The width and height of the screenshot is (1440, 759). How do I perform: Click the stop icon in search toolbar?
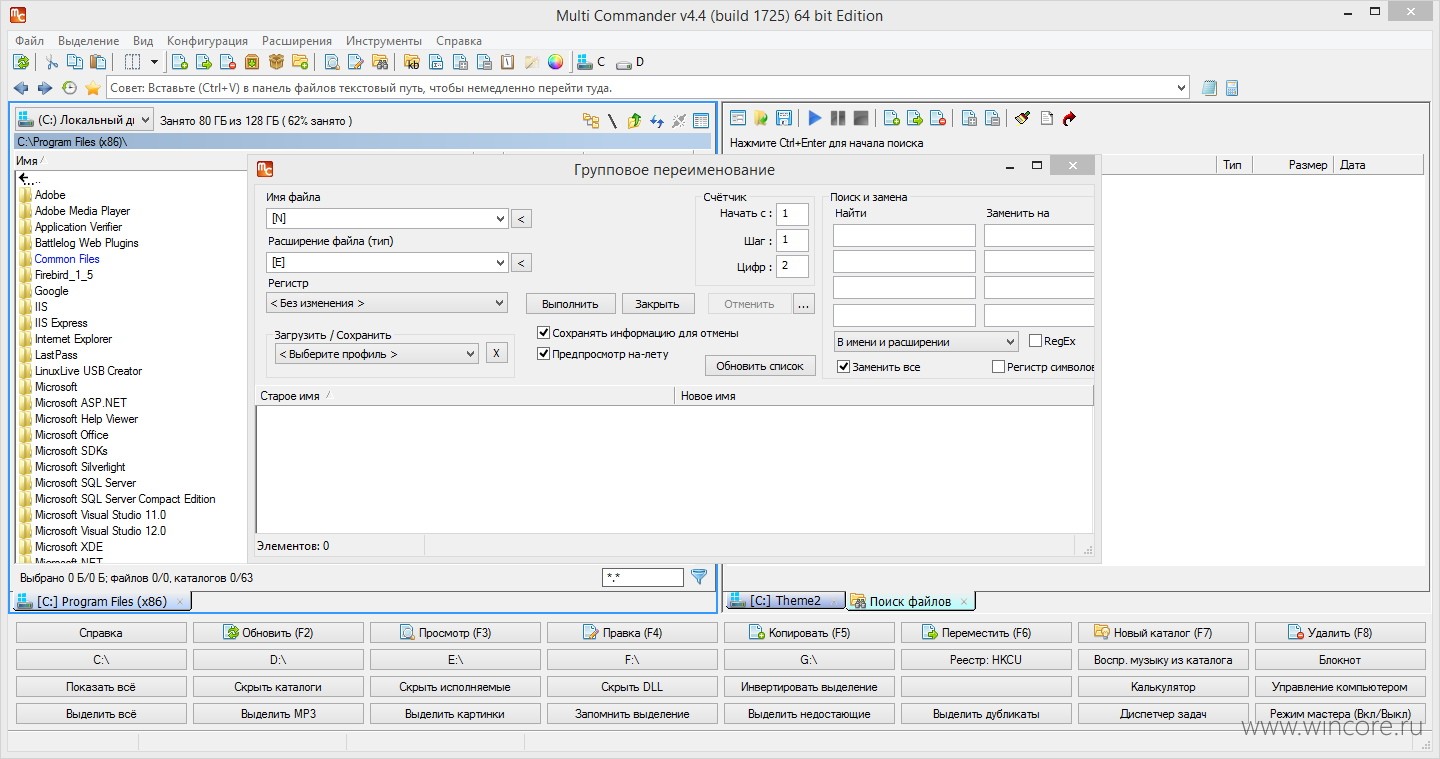tap(861, 118)
